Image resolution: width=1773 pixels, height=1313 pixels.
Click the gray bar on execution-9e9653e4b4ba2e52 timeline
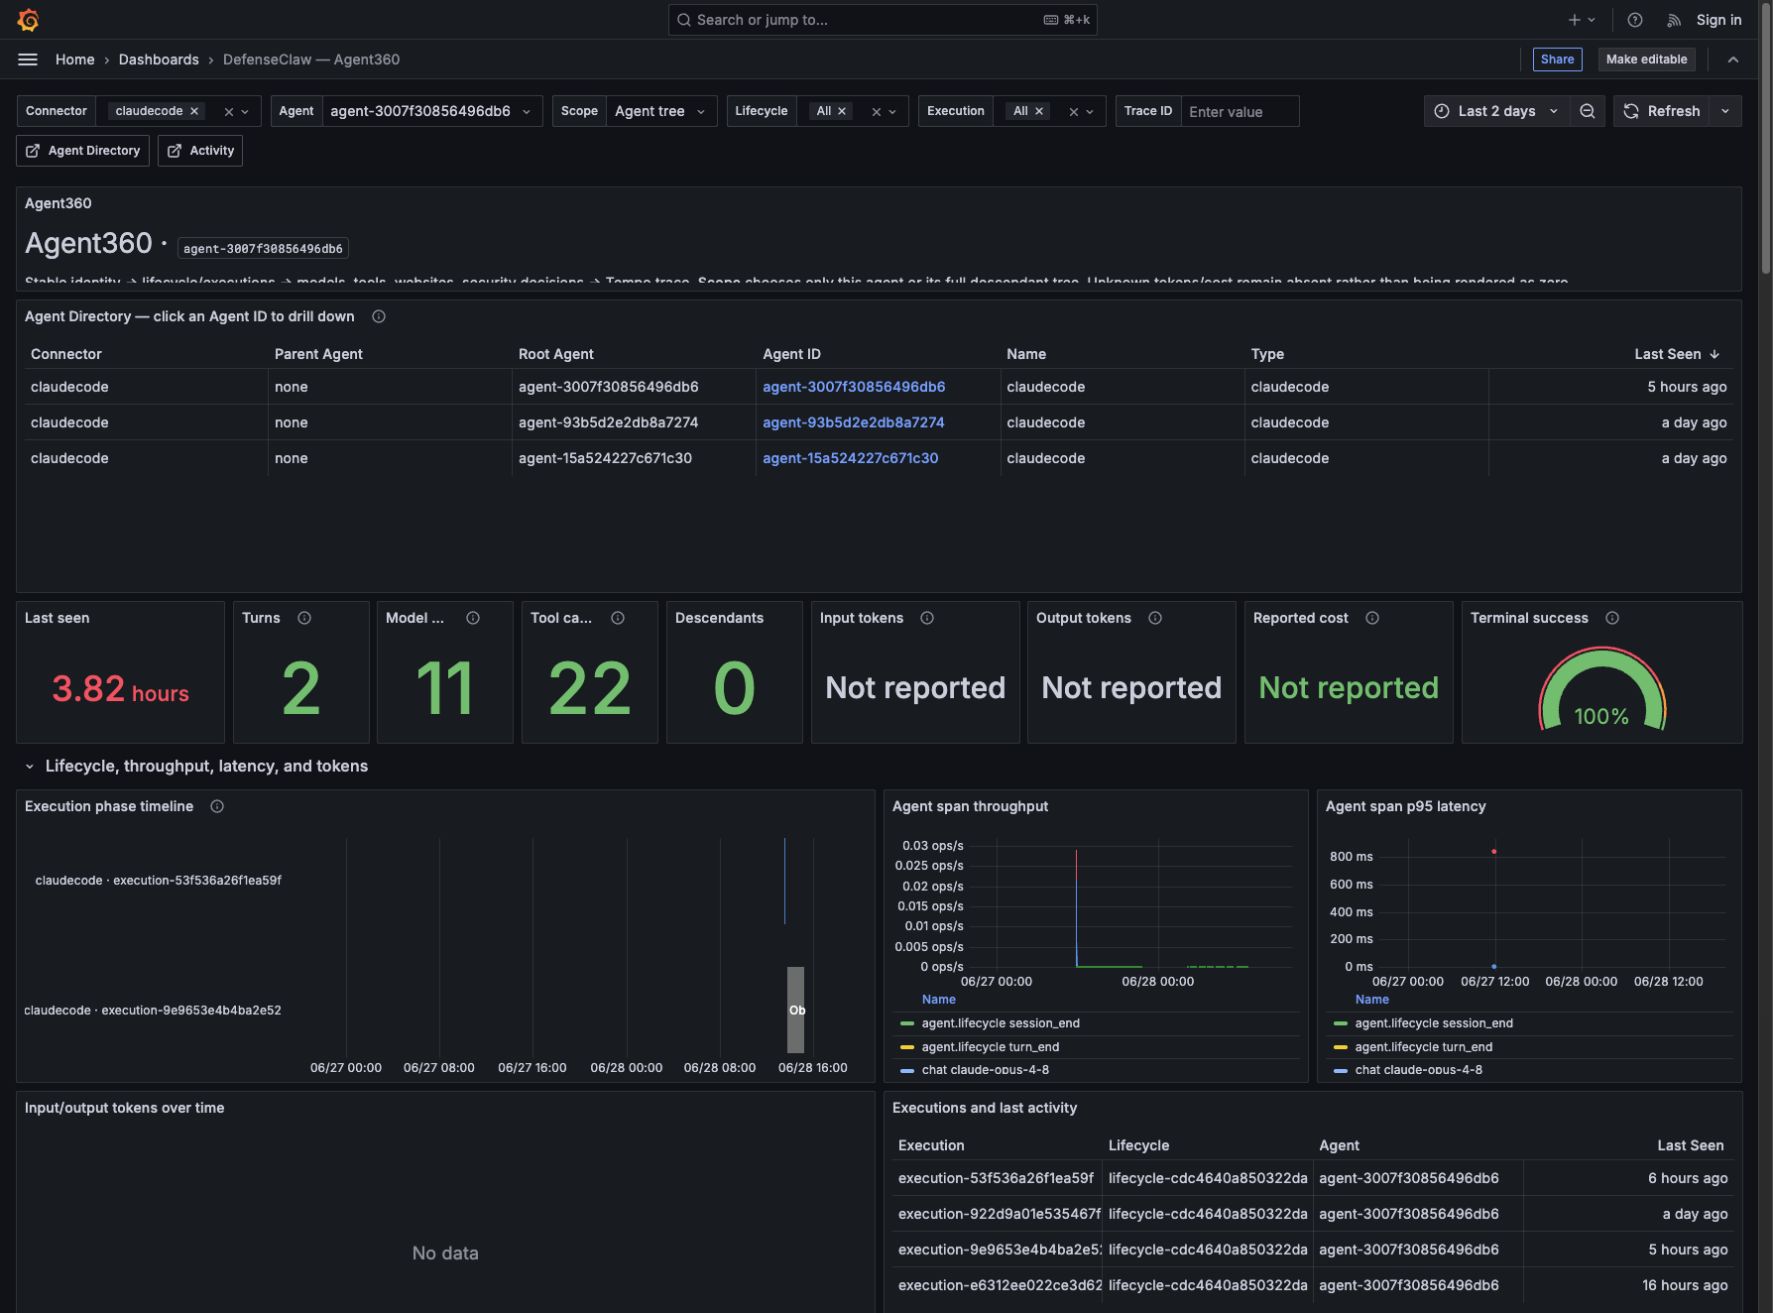[x=796, y=1009]
